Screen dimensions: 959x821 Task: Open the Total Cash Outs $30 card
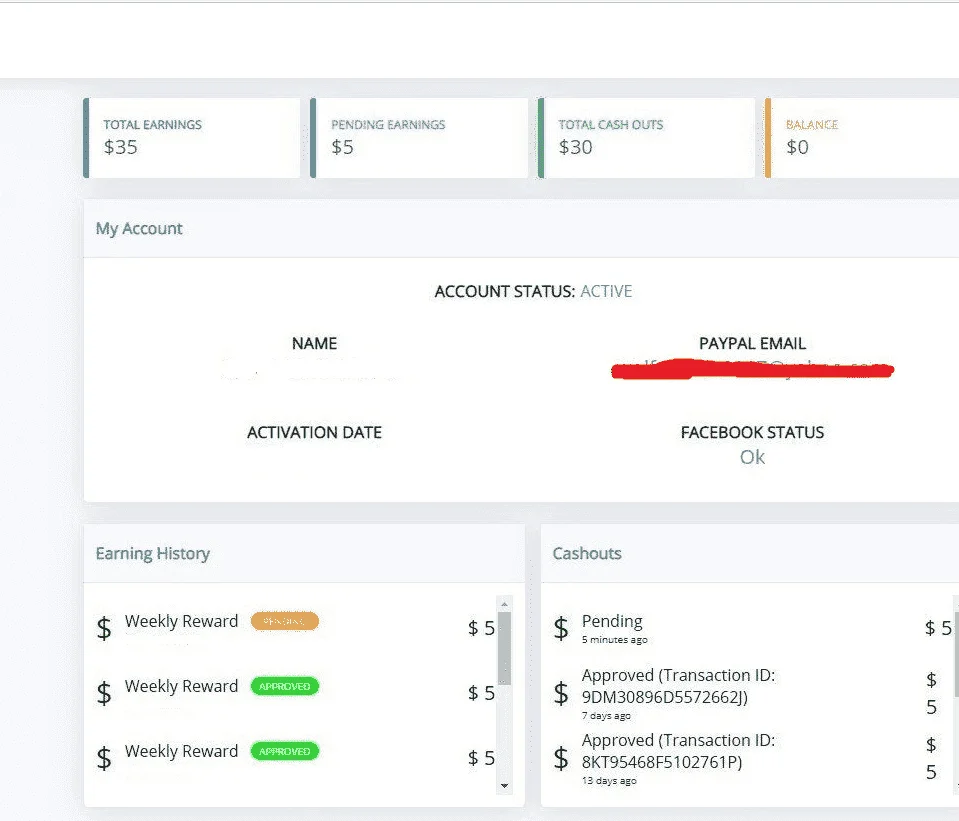(x=646, y=138)
